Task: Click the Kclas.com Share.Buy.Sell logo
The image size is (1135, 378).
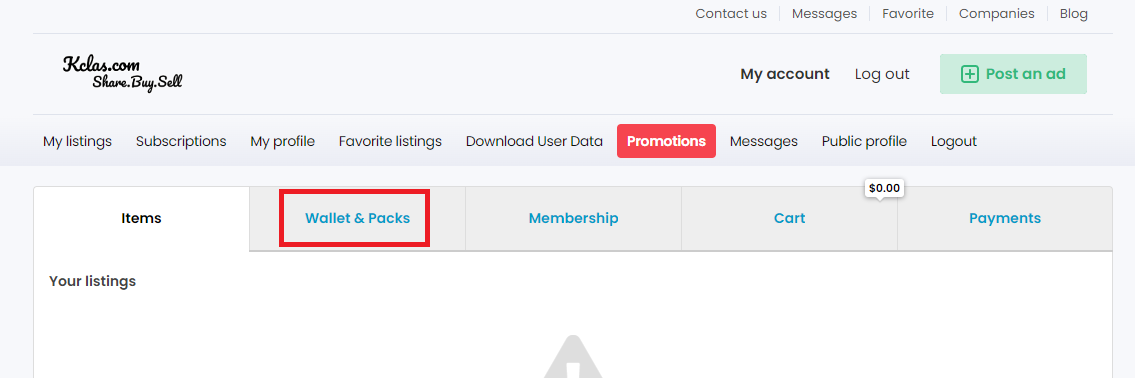Action: pyautogui.click(x=122, y=73)
